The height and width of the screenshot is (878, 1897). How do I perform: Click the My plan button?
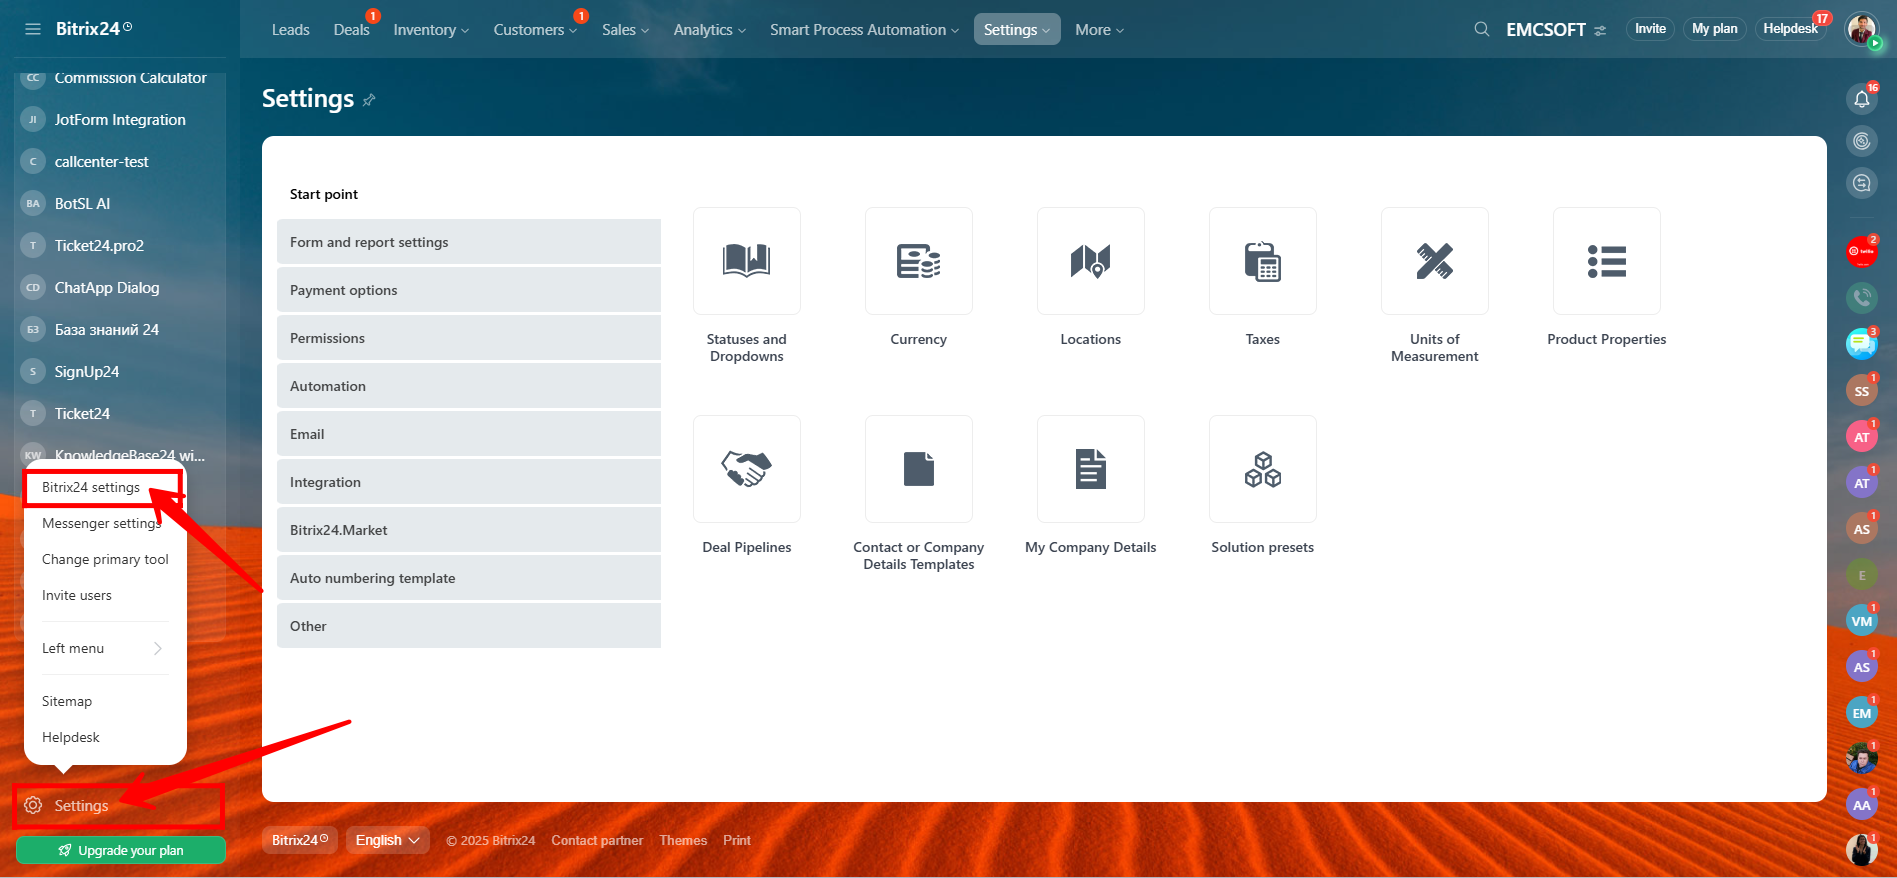coord(1714,29)
